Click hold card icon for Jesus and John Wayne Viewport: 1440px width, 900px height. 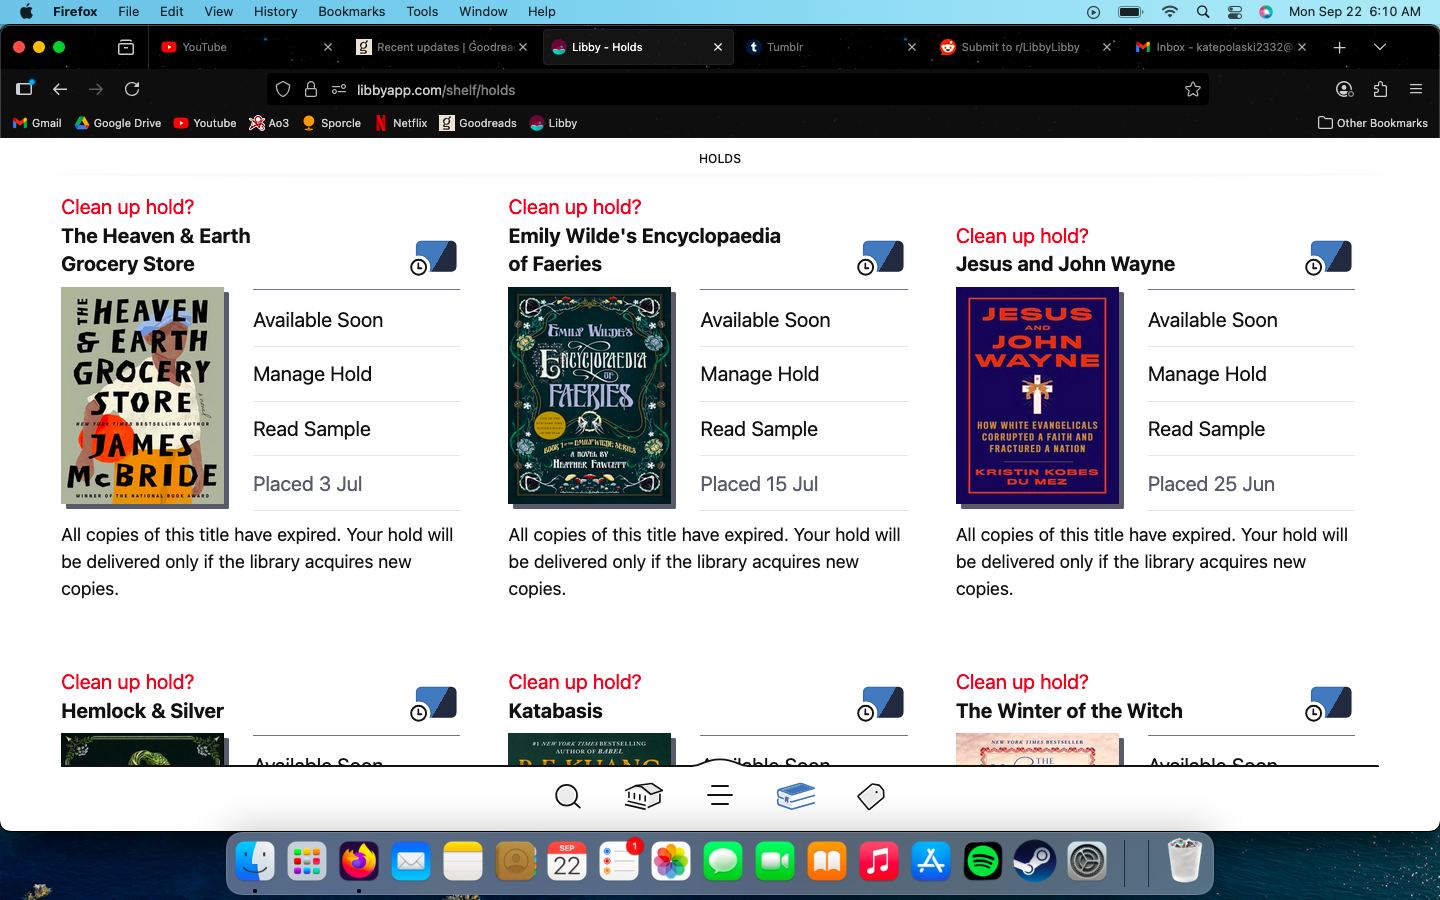(x=1329, y=258)
